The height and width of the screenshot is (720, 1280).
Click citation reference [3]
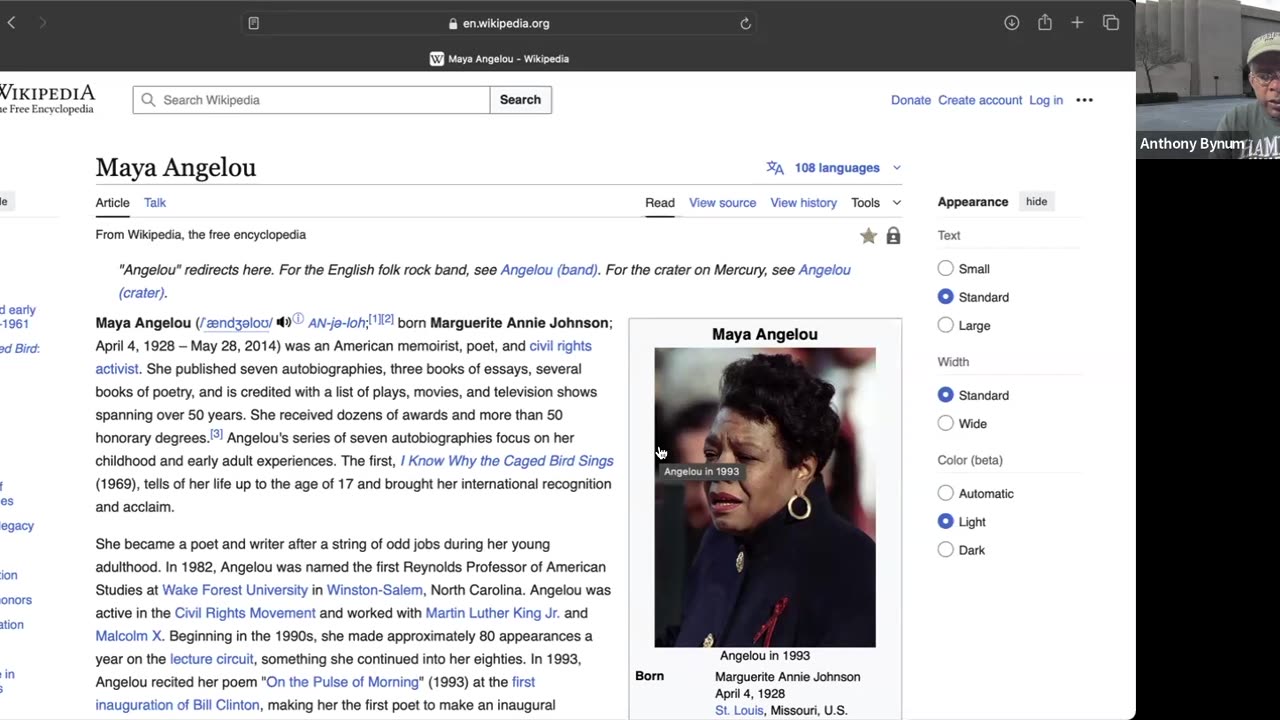(216, 434)
